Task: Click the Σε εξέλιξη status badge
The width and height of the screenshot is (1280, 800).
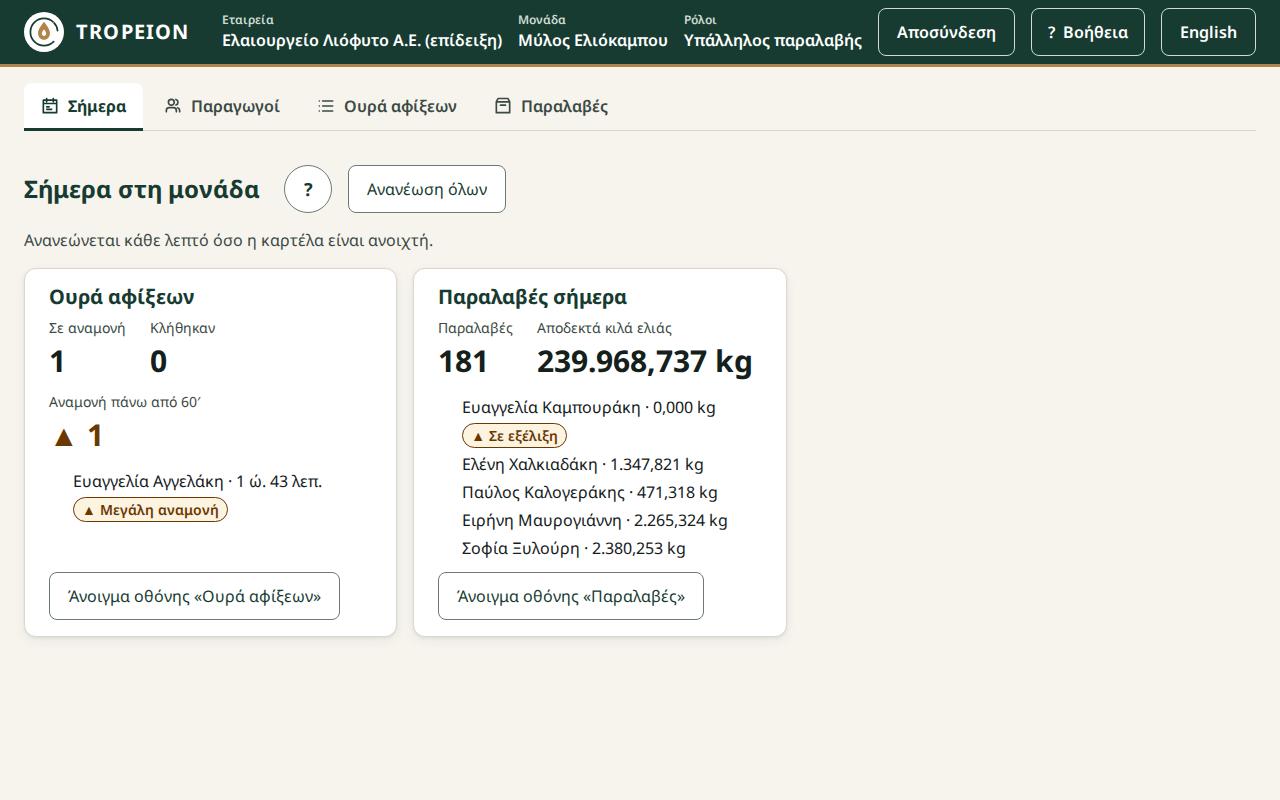Action: pos(515,436)
